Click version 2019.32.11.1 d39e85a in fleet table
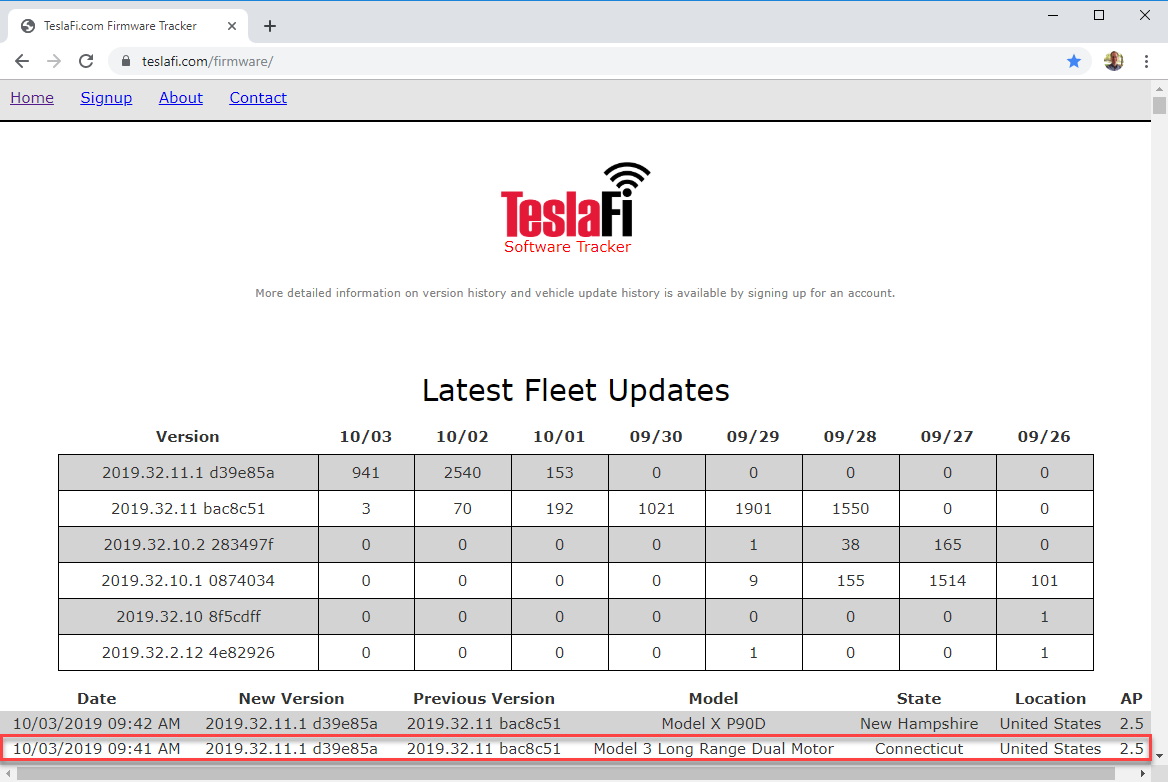The height and width of the screenshot is (782, 1168). click(x=188, y=472)
